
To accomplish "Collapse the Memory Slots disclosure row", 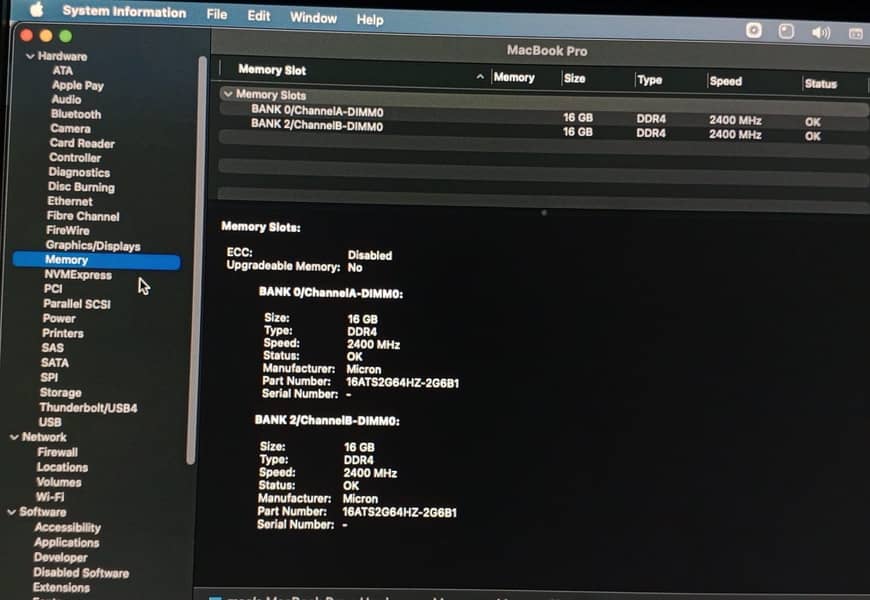I will (227, 93).
